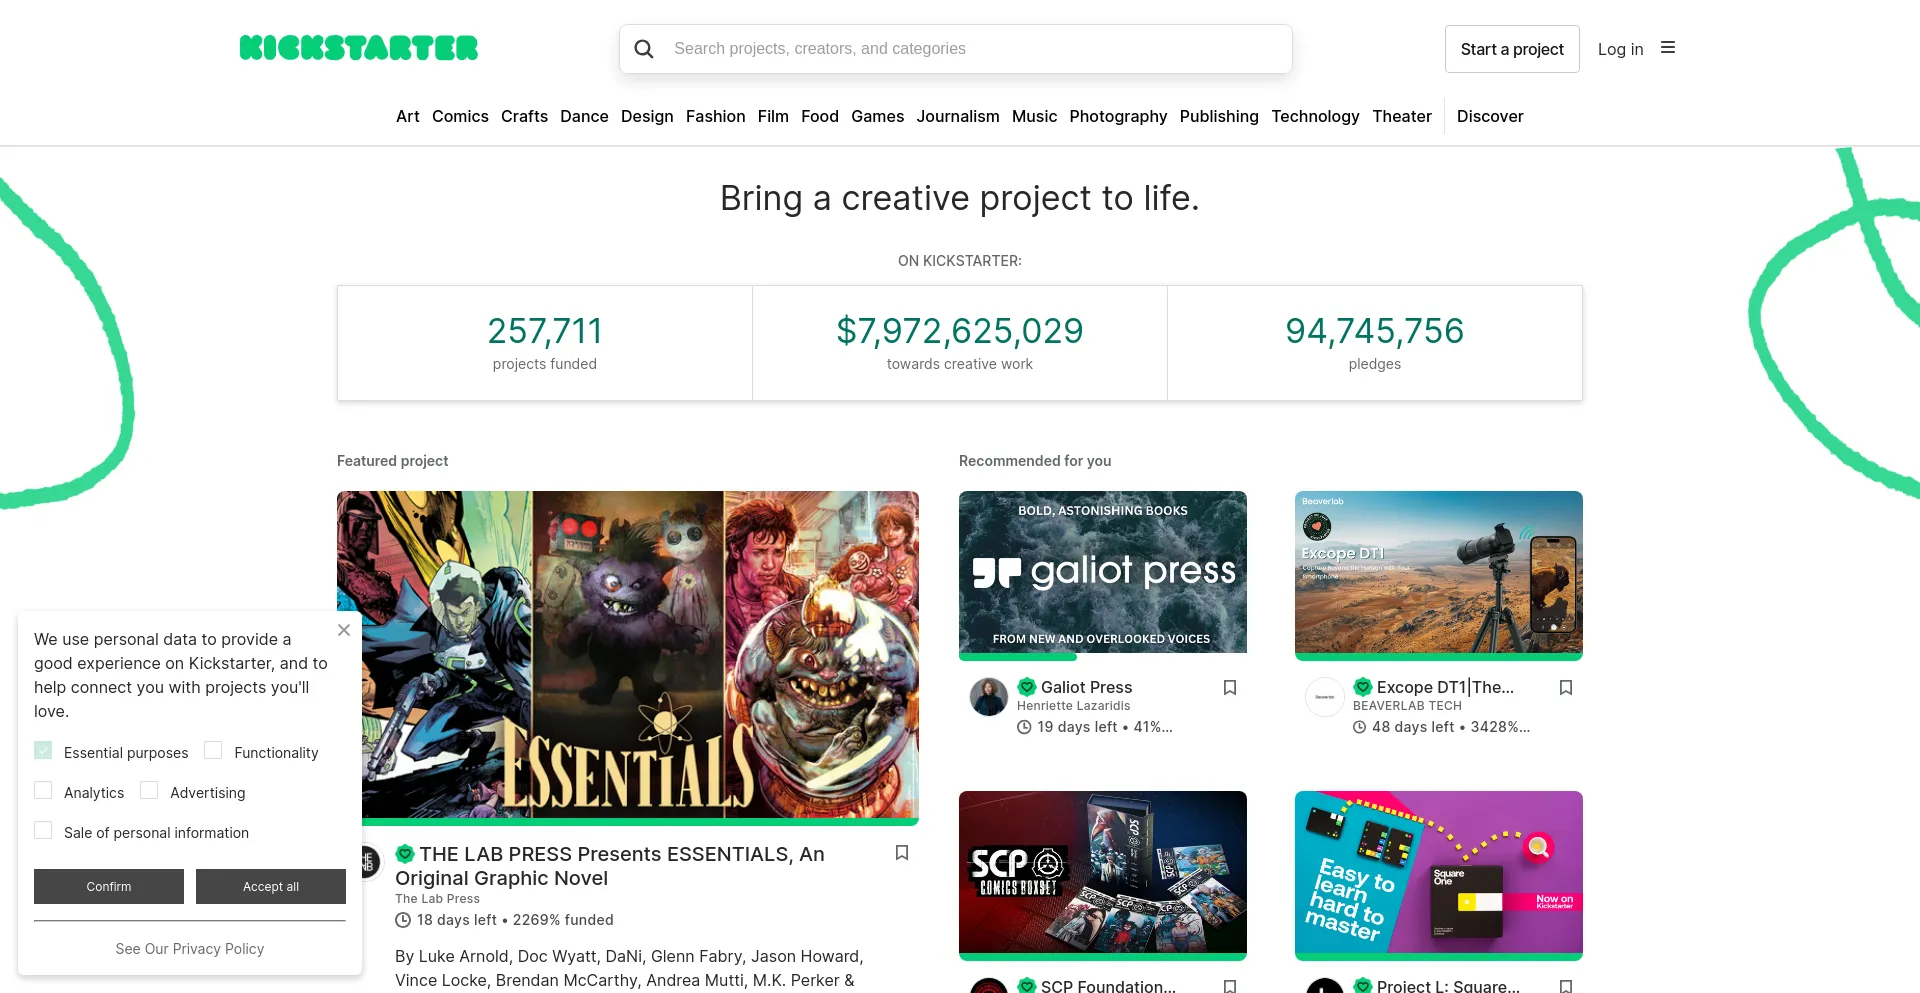Open the Theater category
Image resolution: width=1920 pixels, height=993 pixels.
[1402, 116]
